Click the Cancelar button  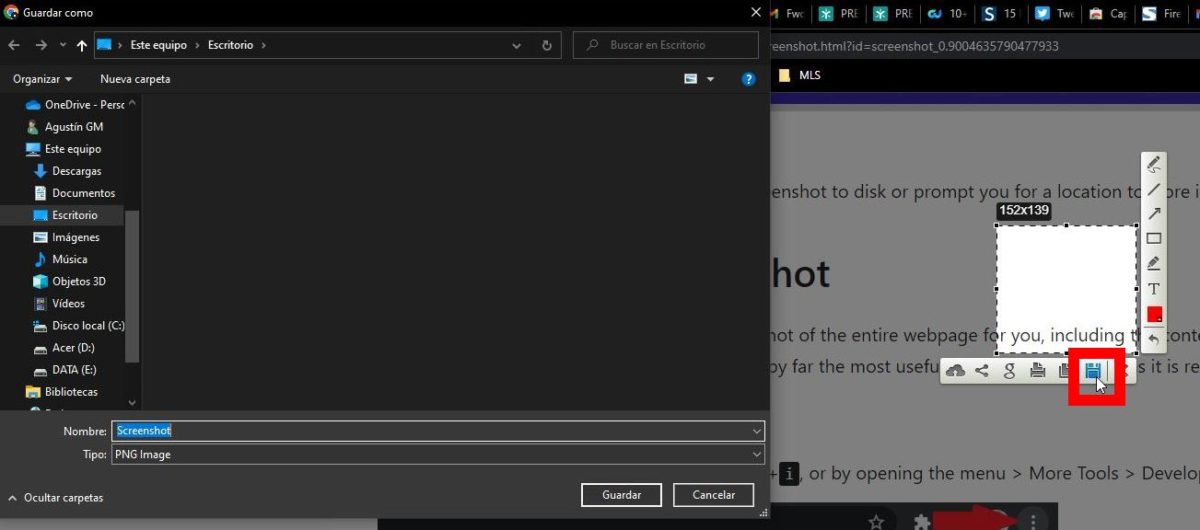[x=713, y=495]
